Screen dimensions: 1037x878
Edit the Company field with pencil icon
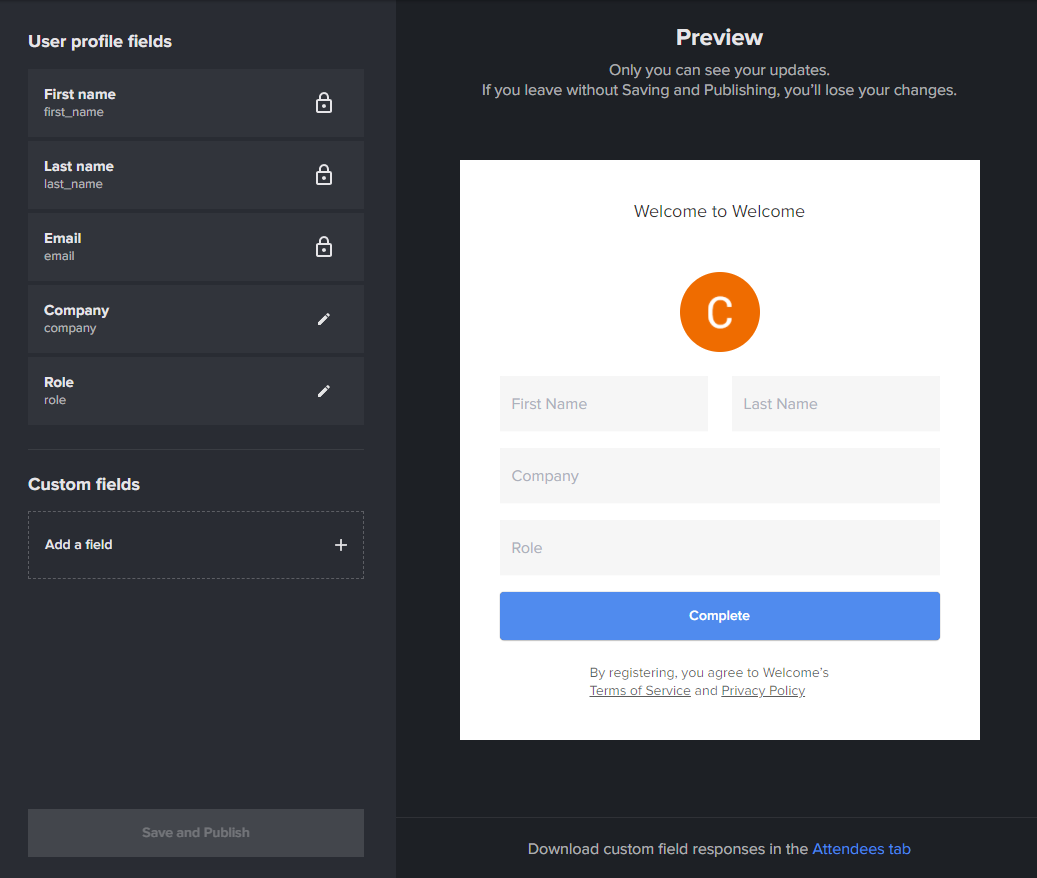pos(323,319)
